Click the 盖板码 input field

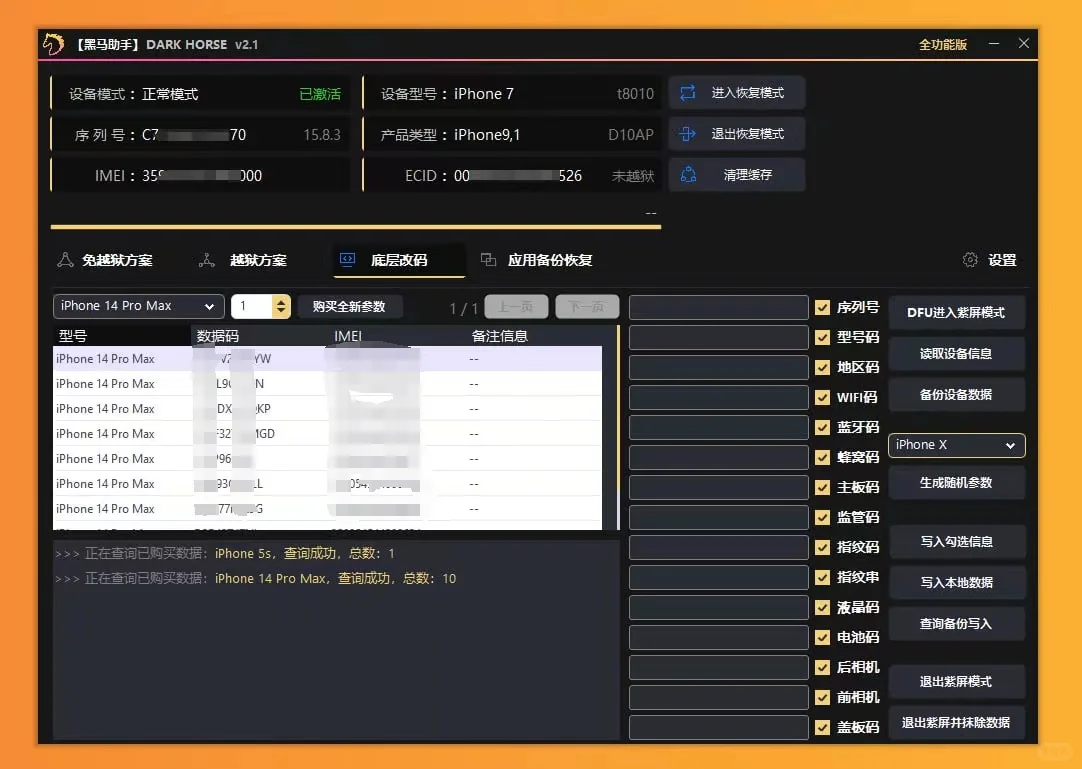(718, 728)
